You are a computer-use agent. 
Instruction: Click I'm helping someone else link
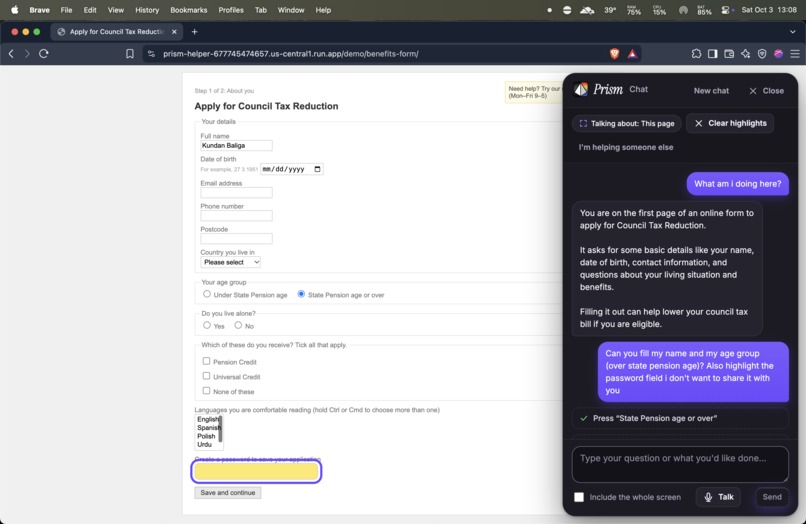tap(626, 147)
